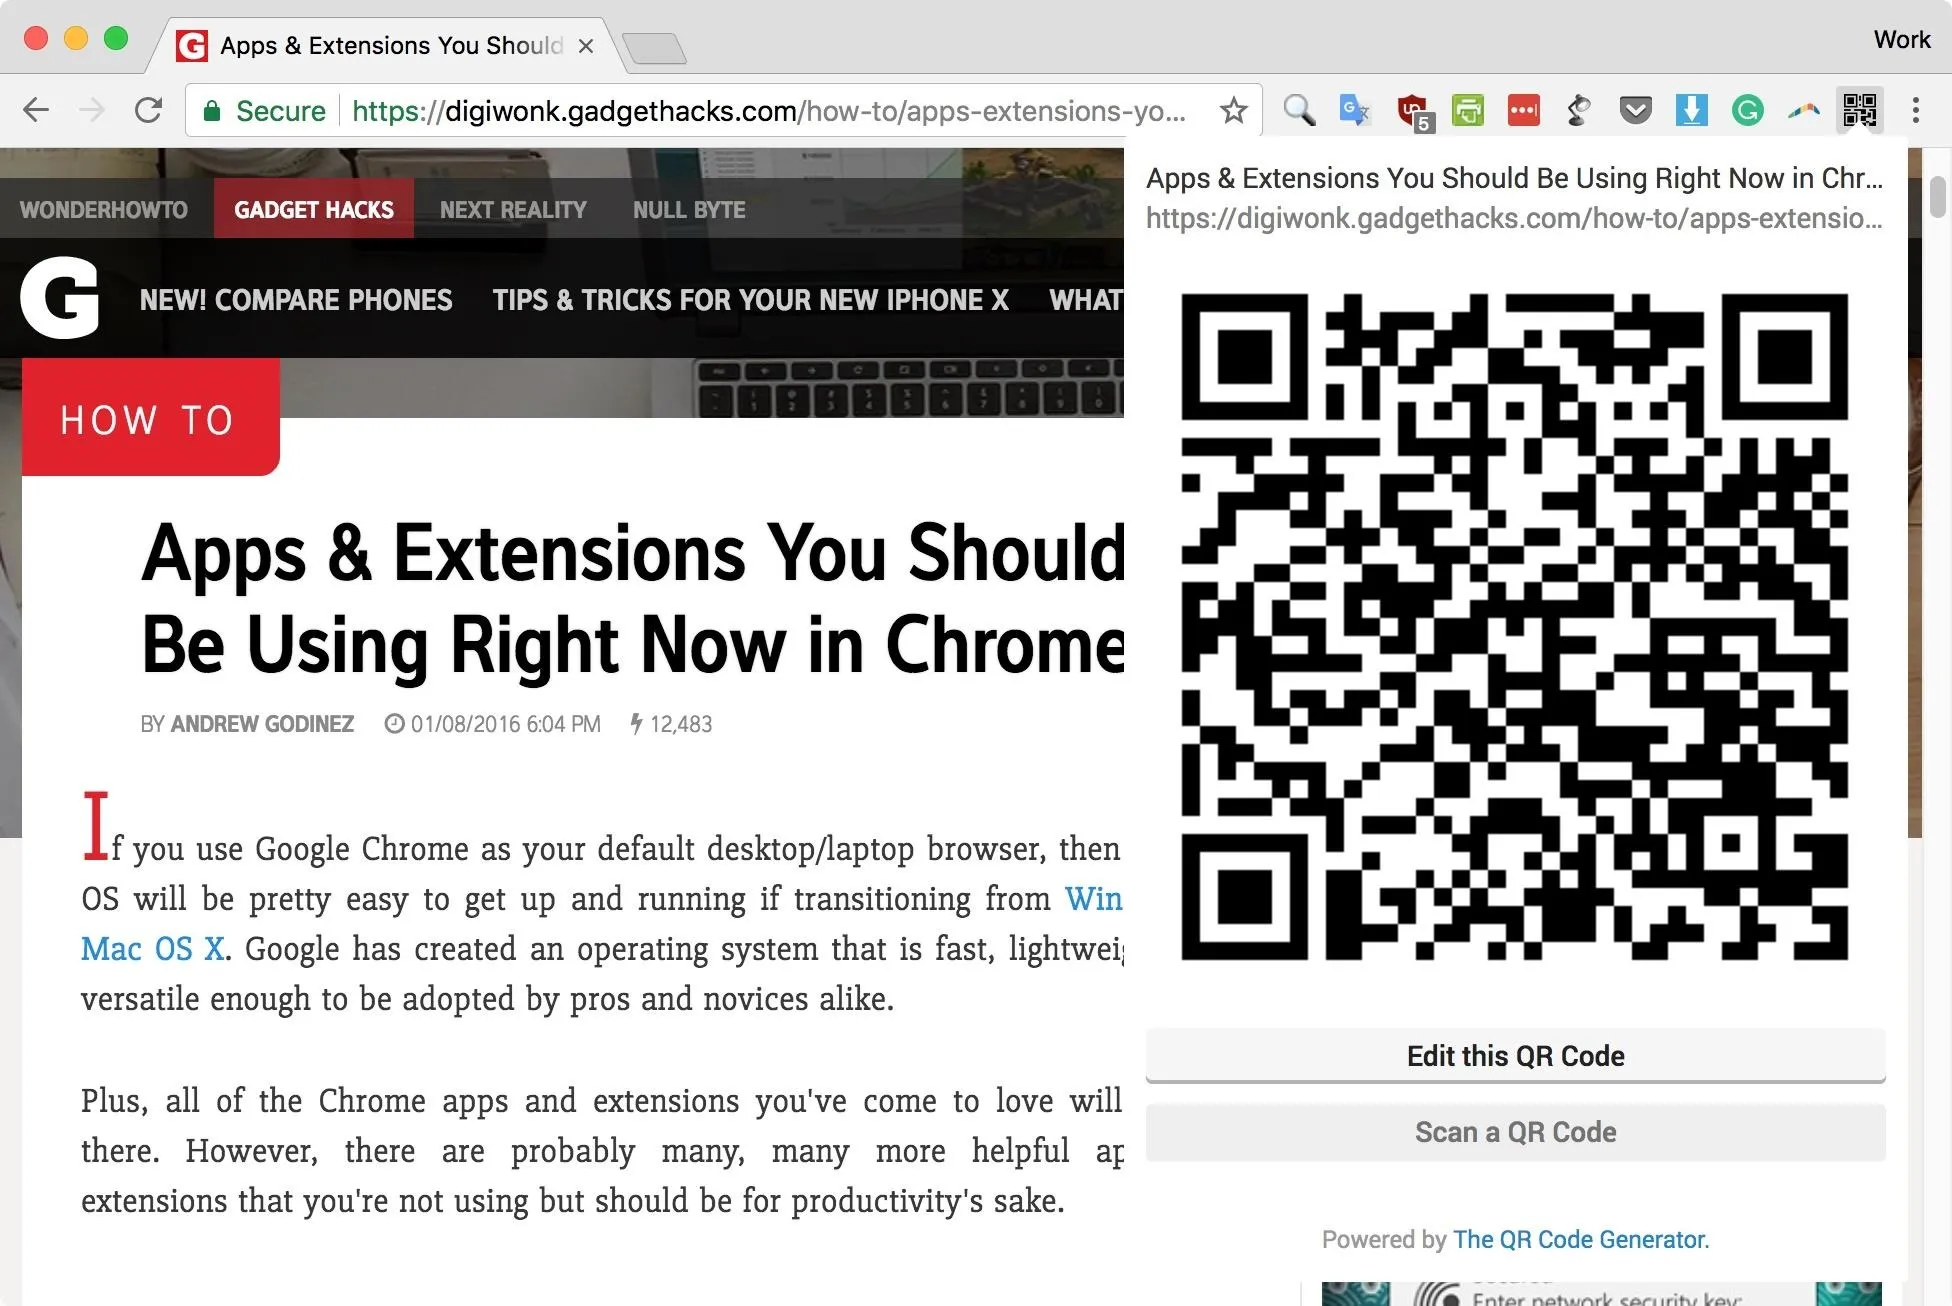Click the Gadget Hacks G logo
The height and width of the screenshot is (1306, 1952).
tap(60, 298)
